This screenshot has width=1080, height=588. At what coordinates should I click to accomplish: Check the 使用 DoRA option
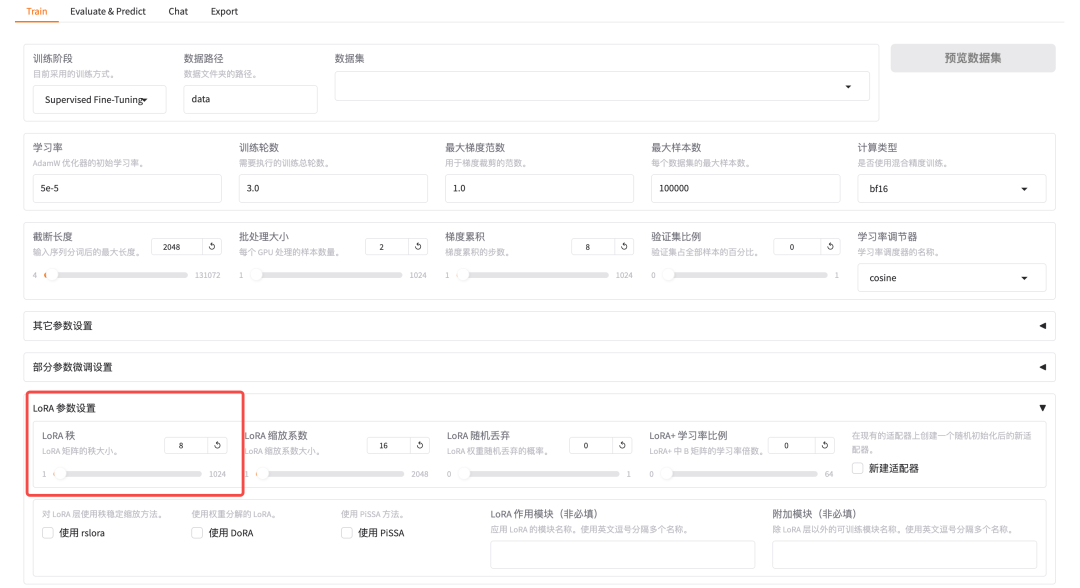pos(197,533)
